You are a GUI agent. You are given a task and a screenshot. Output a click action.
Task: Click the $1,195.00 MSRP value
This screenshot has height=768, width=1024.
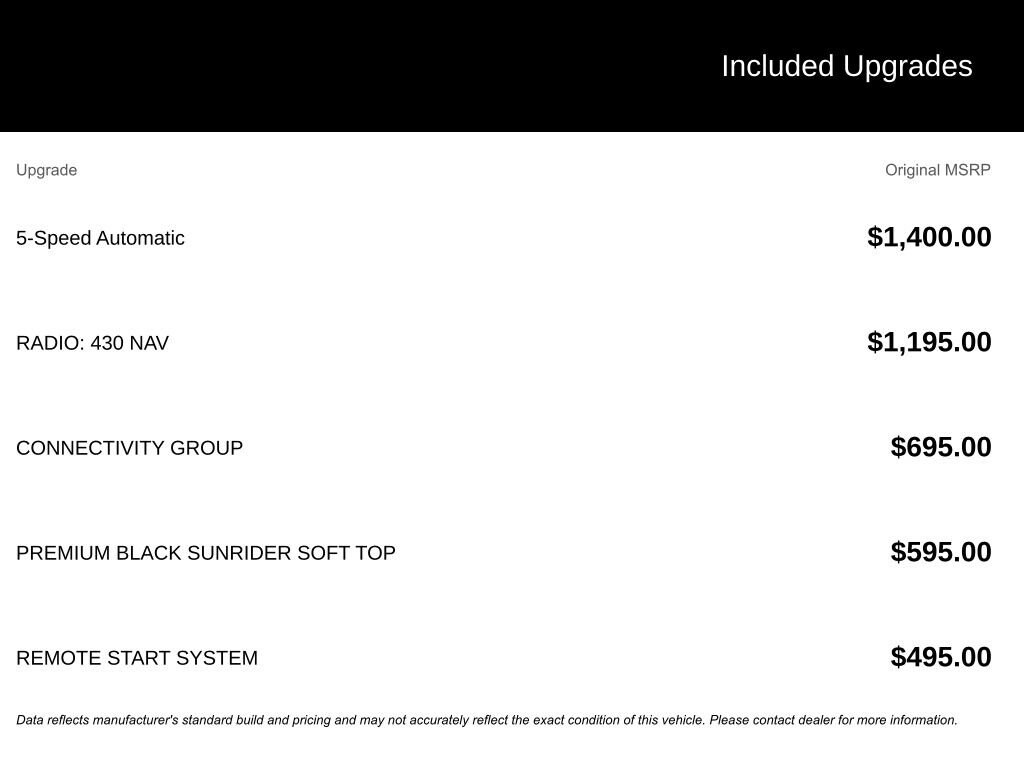pyautogui.click(x=929, y=342)
